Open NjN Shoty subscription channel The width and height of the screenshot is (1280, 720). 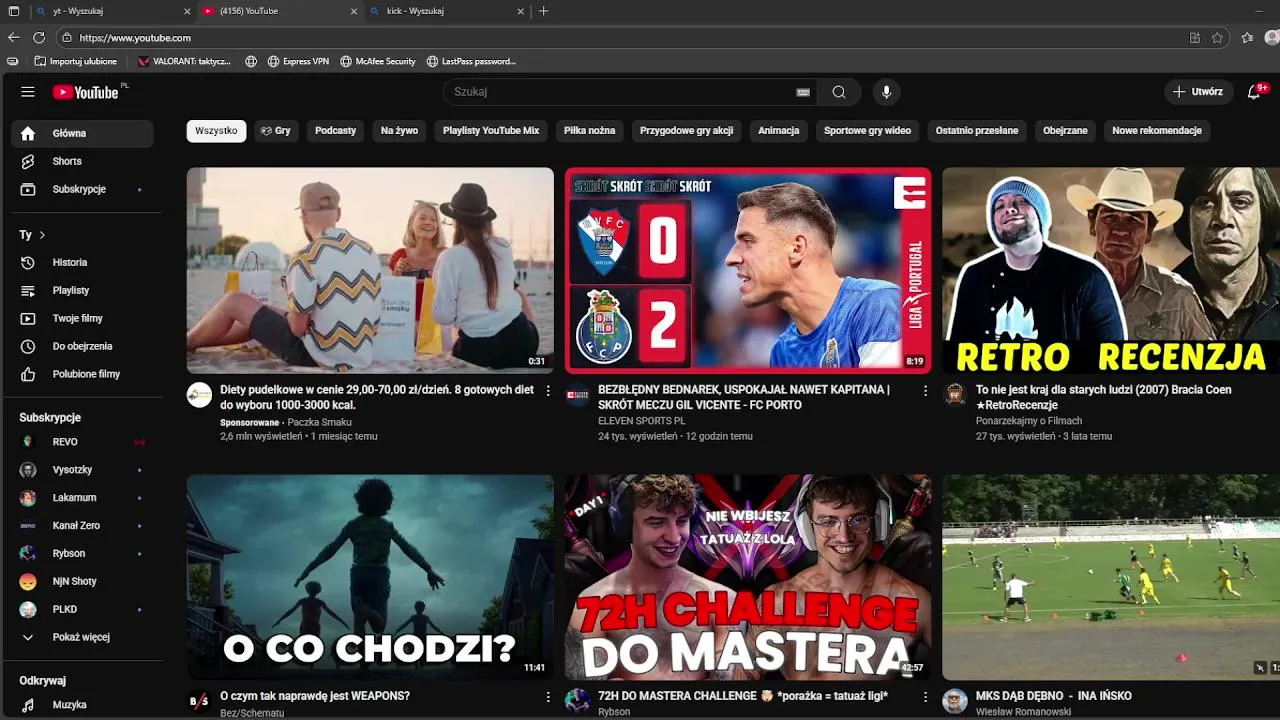82,581
